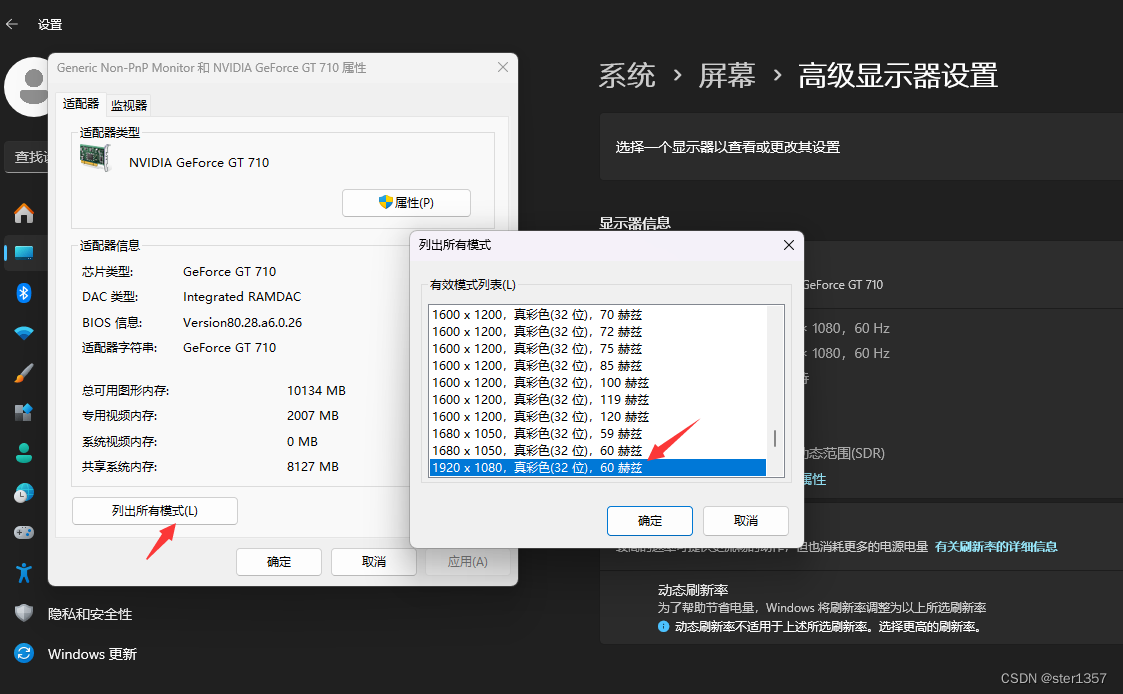Click the NVIDIA adapter card icon
The image size is (1123, 694).
point(95,158)
